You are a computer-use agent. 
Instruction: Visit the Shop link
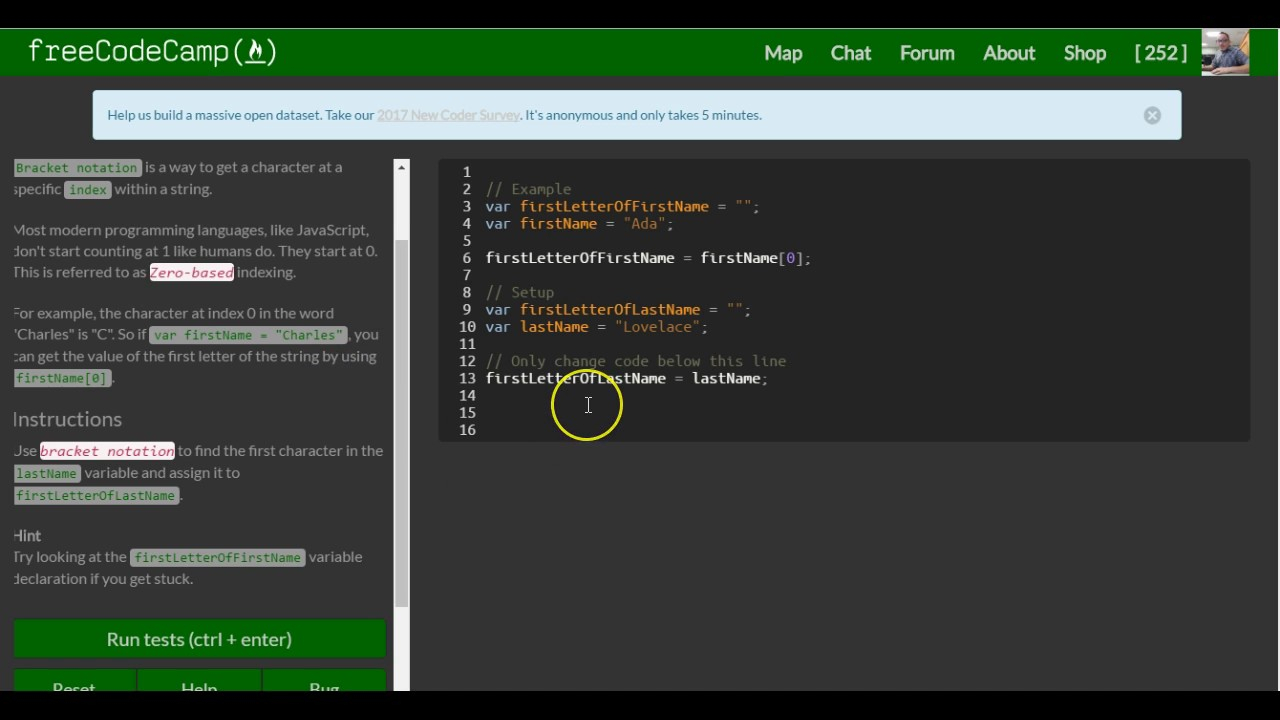[x=1084, y=53]
